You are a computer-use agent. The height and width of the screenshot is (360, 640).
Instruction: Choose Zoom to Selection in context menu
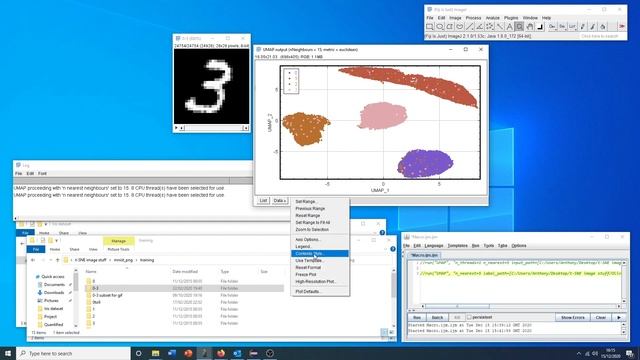[x=320, y=229]
